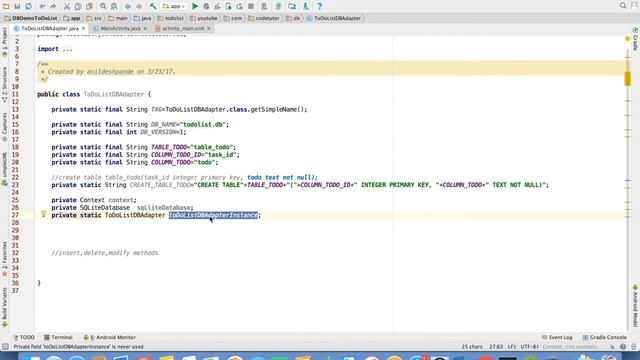Start debugging with bug icon
Screen dimensions: 640x360
(x=206, y=6)
